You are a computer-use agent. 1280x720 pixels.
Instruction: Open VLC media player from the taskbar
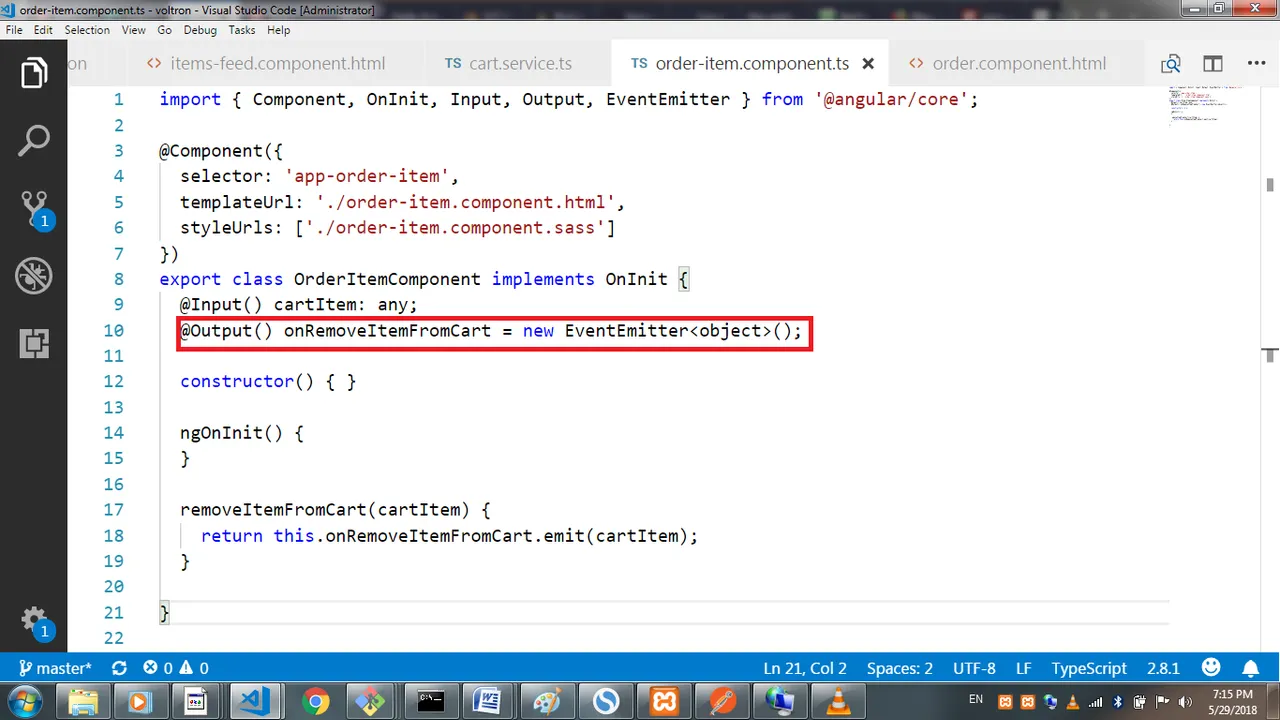837,702
